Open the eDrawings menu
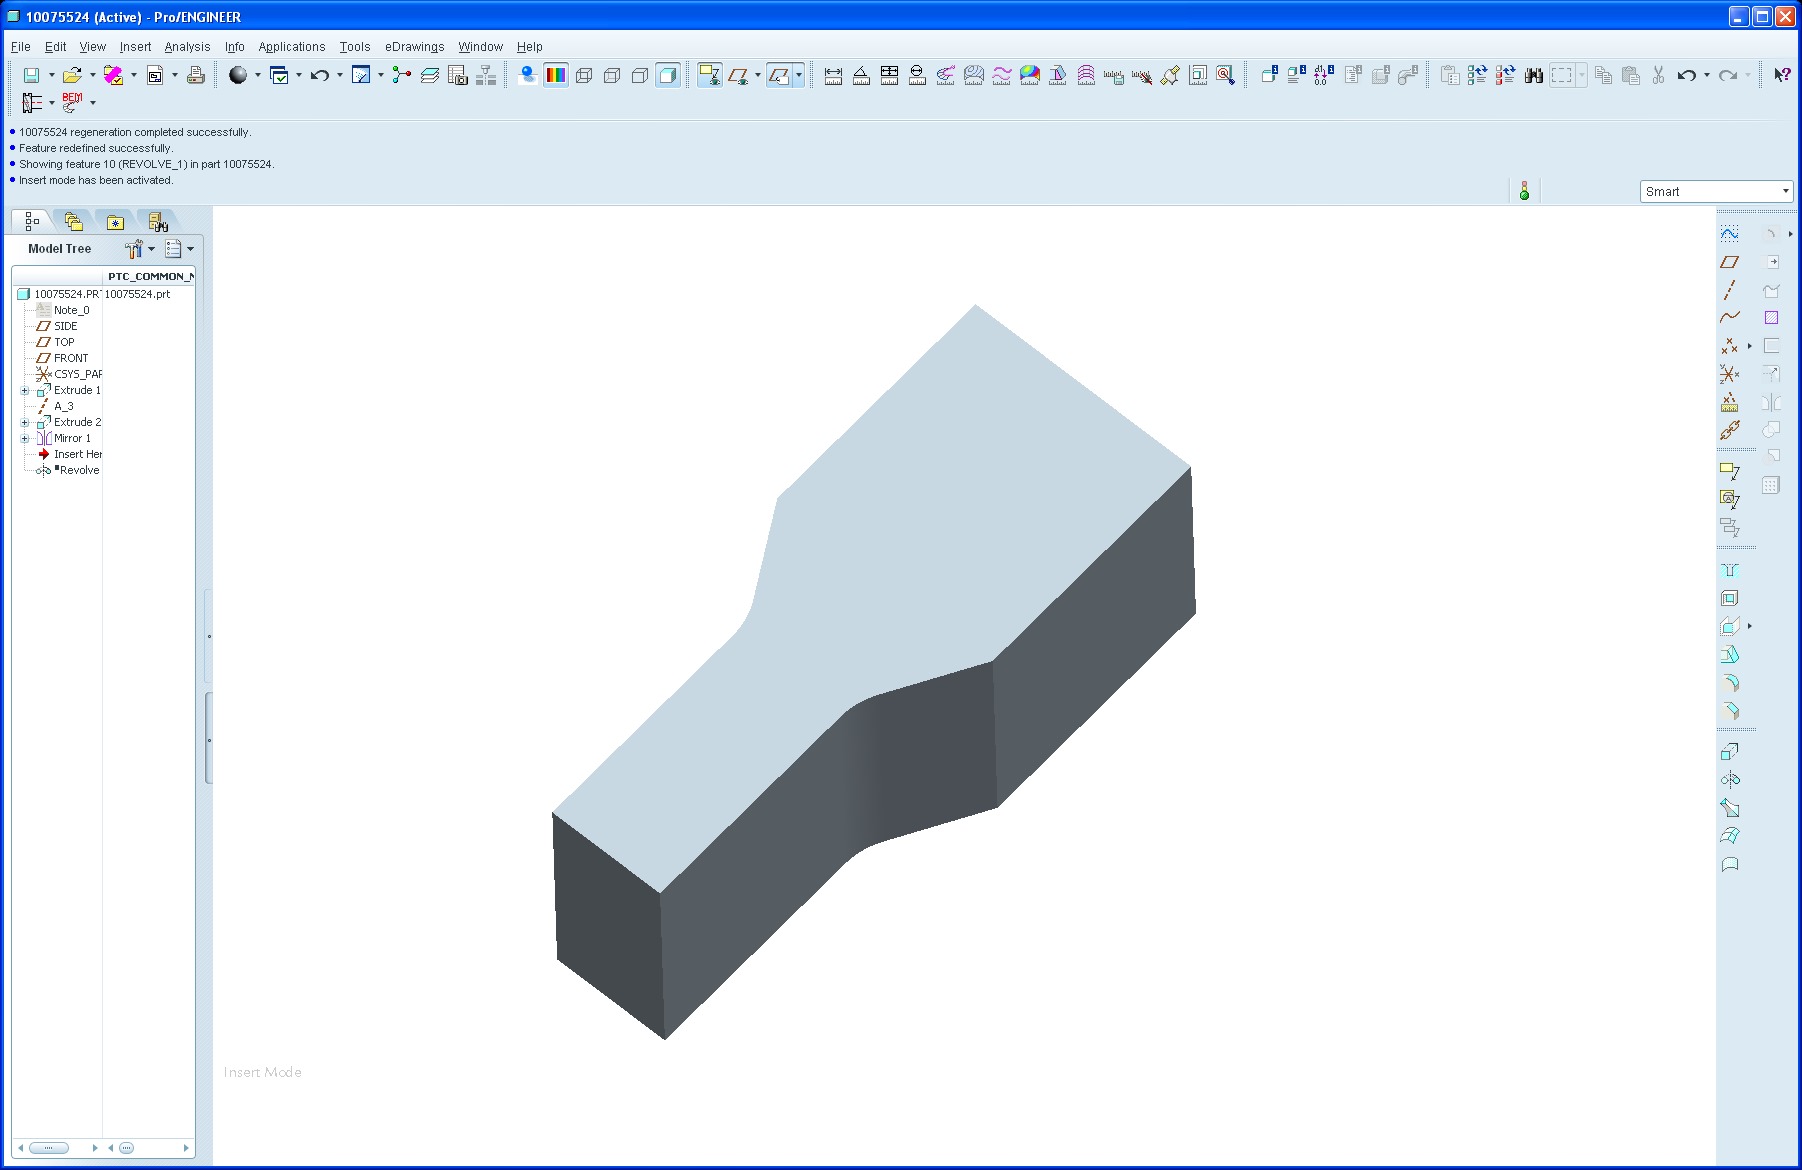 (x=414, y=46)
